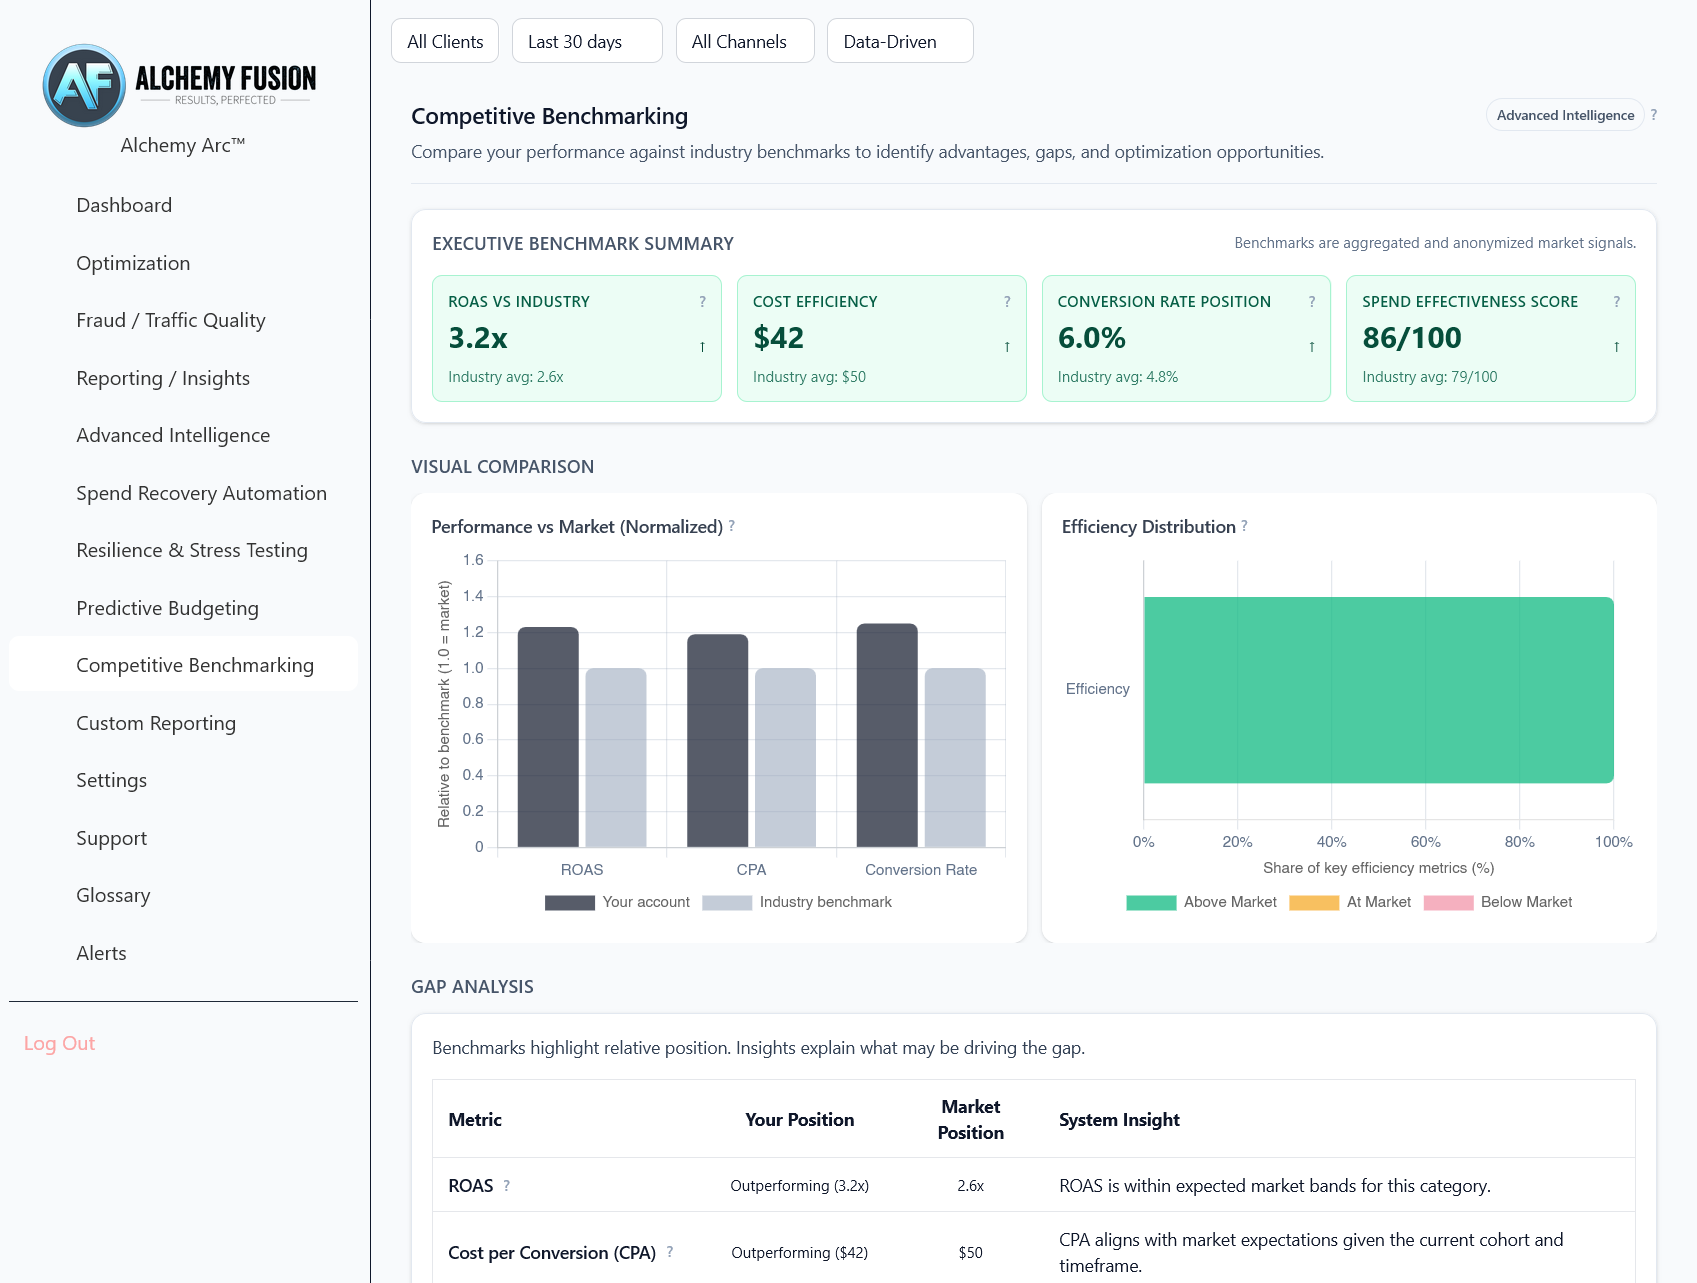Click help icon on Conversion Rate Position card
Screen dimensions: 1697x1283
[x=1312, y=302]
